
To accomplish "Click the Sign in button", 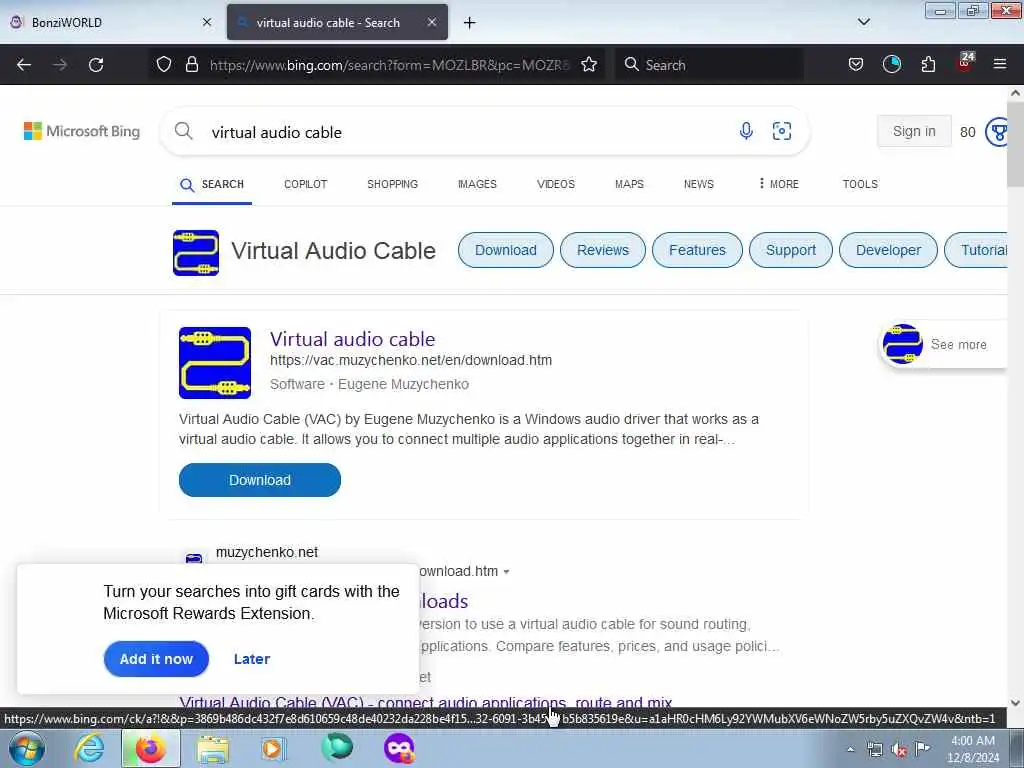I will click(914, 131).
